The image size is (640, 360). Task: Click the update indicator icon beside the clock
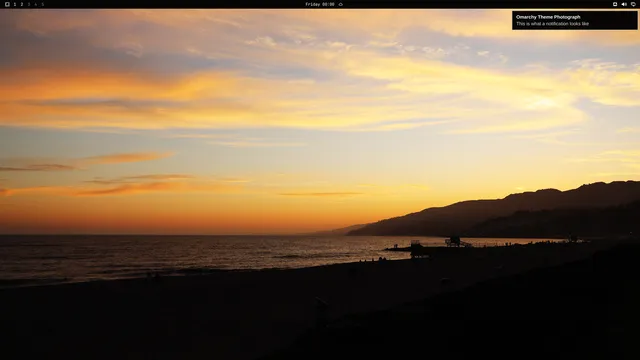click(341, 4)
